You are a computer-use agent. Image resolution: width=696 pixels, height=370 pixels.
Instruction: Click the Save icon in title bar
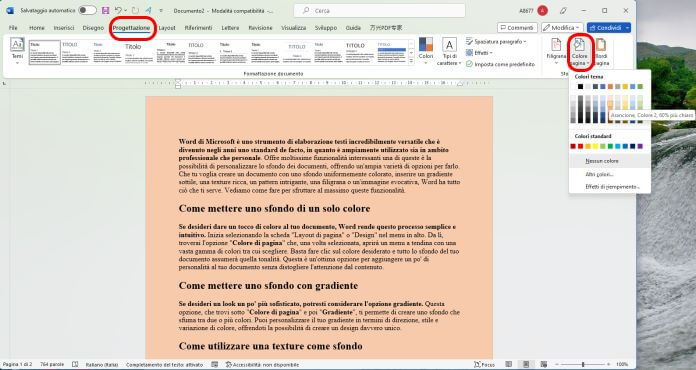point(105,10)
